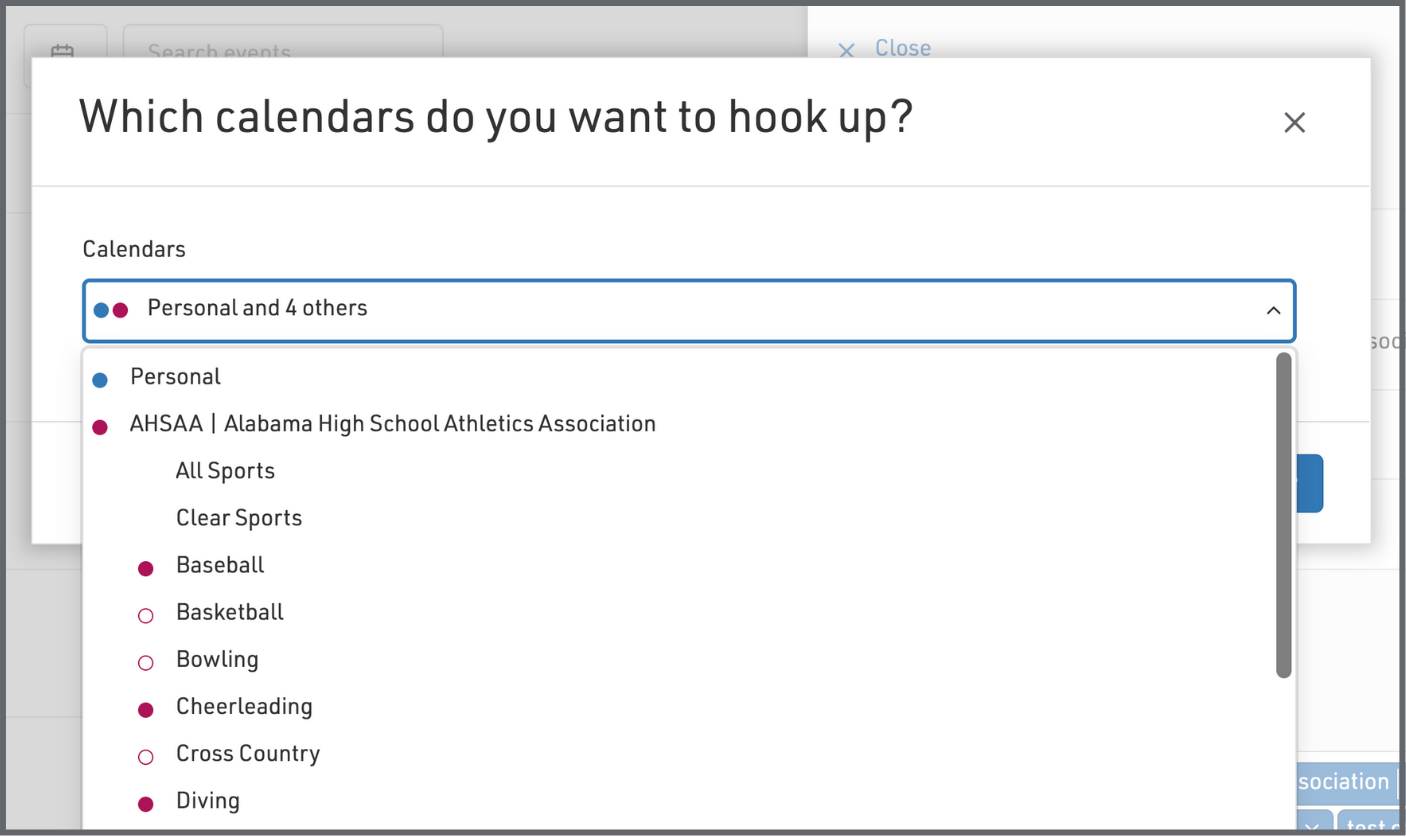Click the filled dot next to Baseball
This screenshot has height=837, width=1406.
pos(146,569)
